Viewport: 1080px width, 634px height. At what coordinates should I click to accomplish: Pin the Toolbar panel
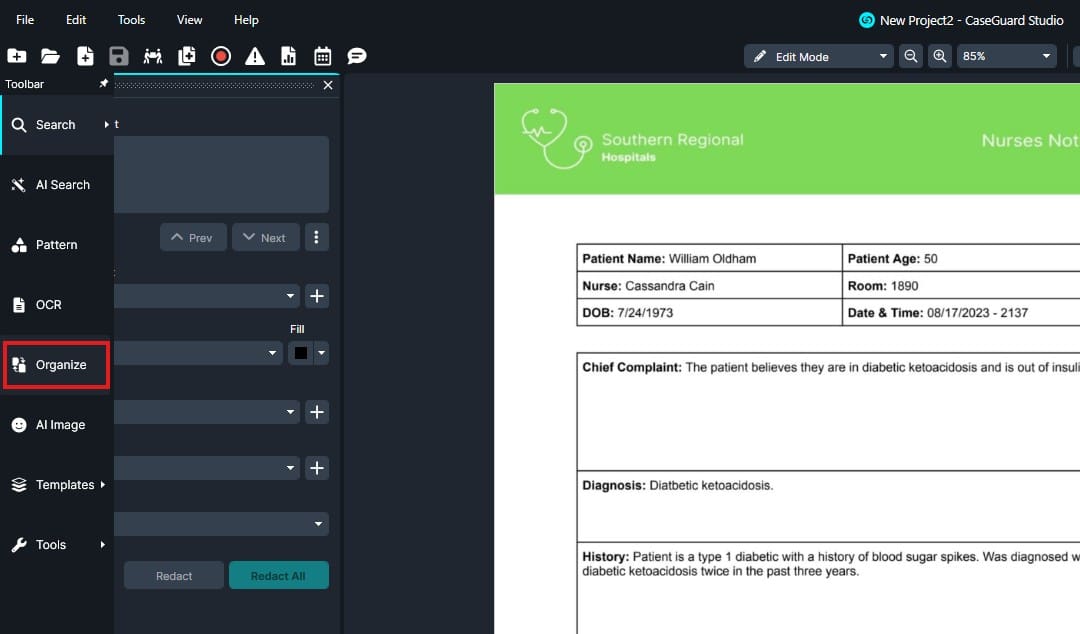coord(103,83)
